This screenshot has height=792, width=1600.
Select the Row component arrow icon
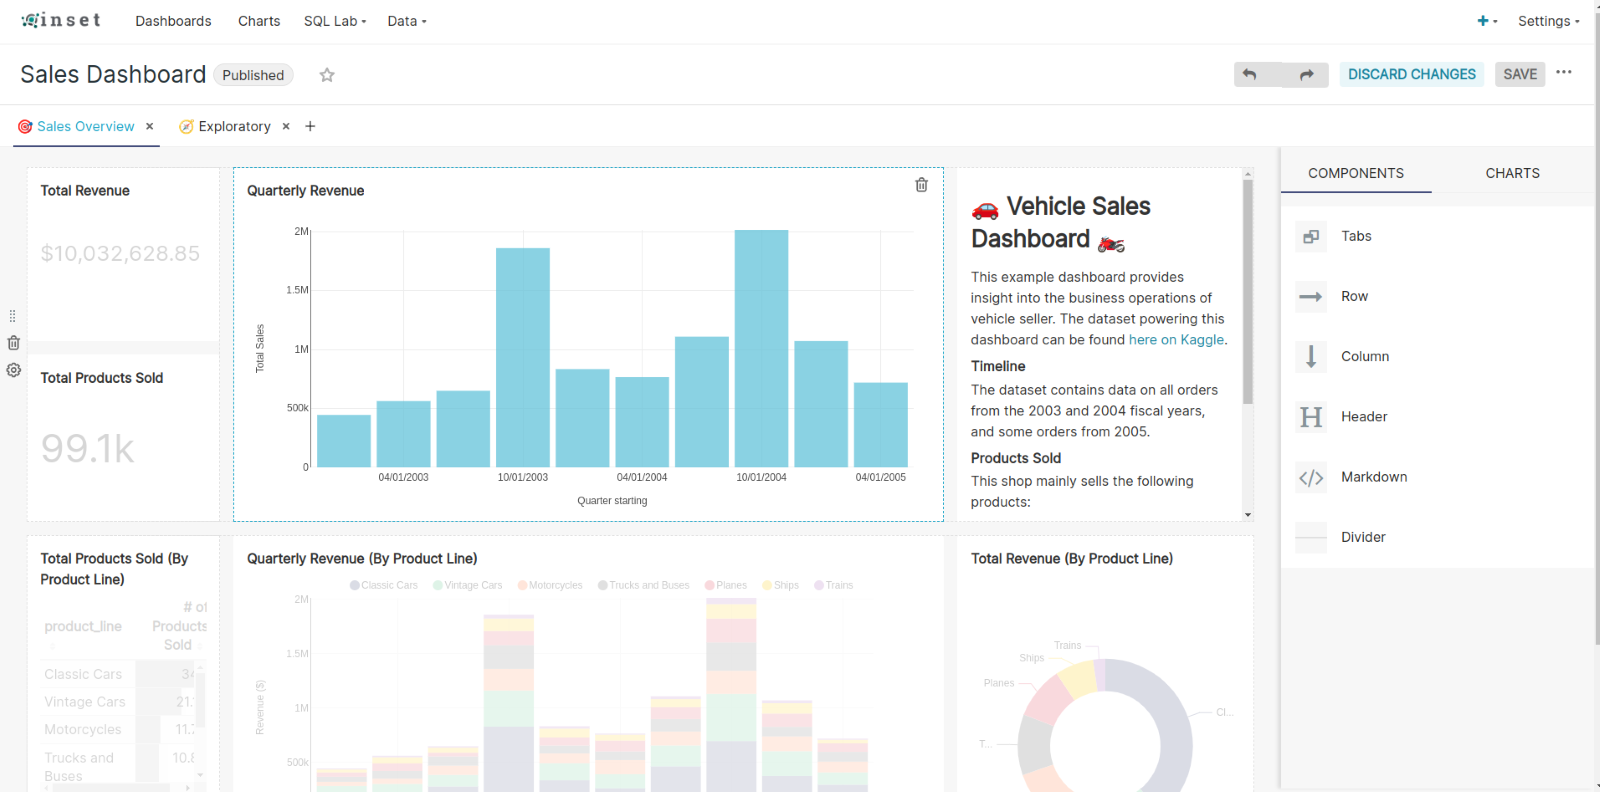pos(1311,297)
